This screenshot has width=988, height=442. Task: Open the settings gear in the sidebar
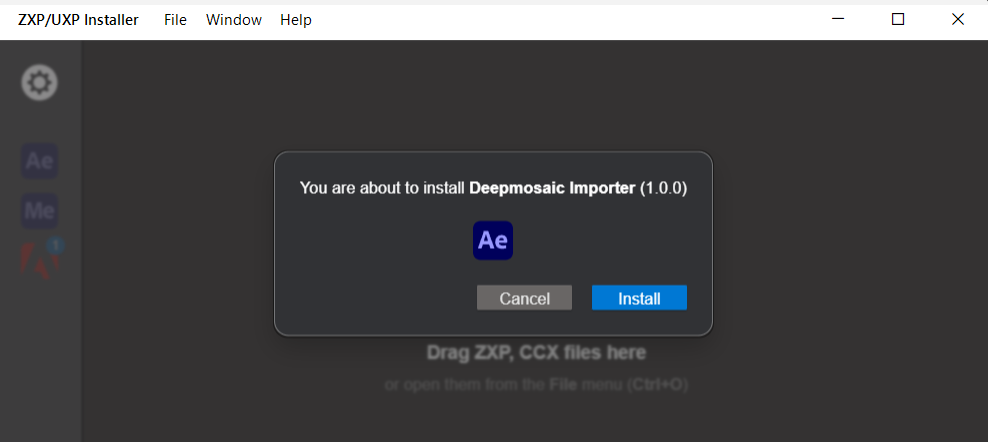(x=40, y=82)
